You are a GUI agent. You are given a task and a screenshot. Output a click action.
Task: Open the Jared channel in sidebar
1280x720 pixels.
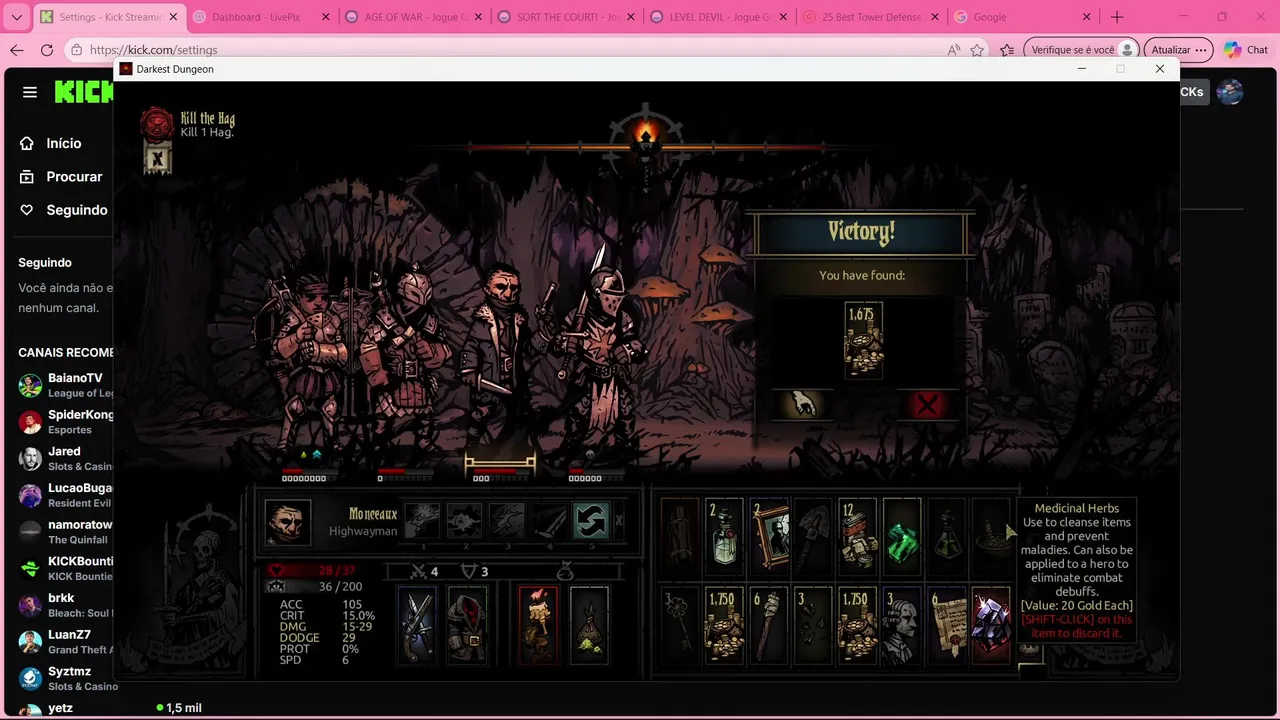click(x=65, y=458)
